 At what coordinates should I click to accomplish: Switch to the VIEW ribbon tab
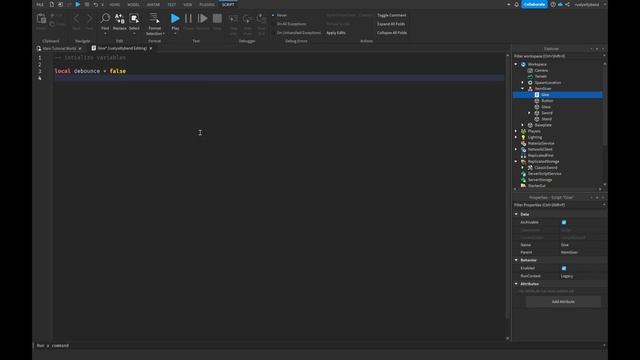(187, 4)
